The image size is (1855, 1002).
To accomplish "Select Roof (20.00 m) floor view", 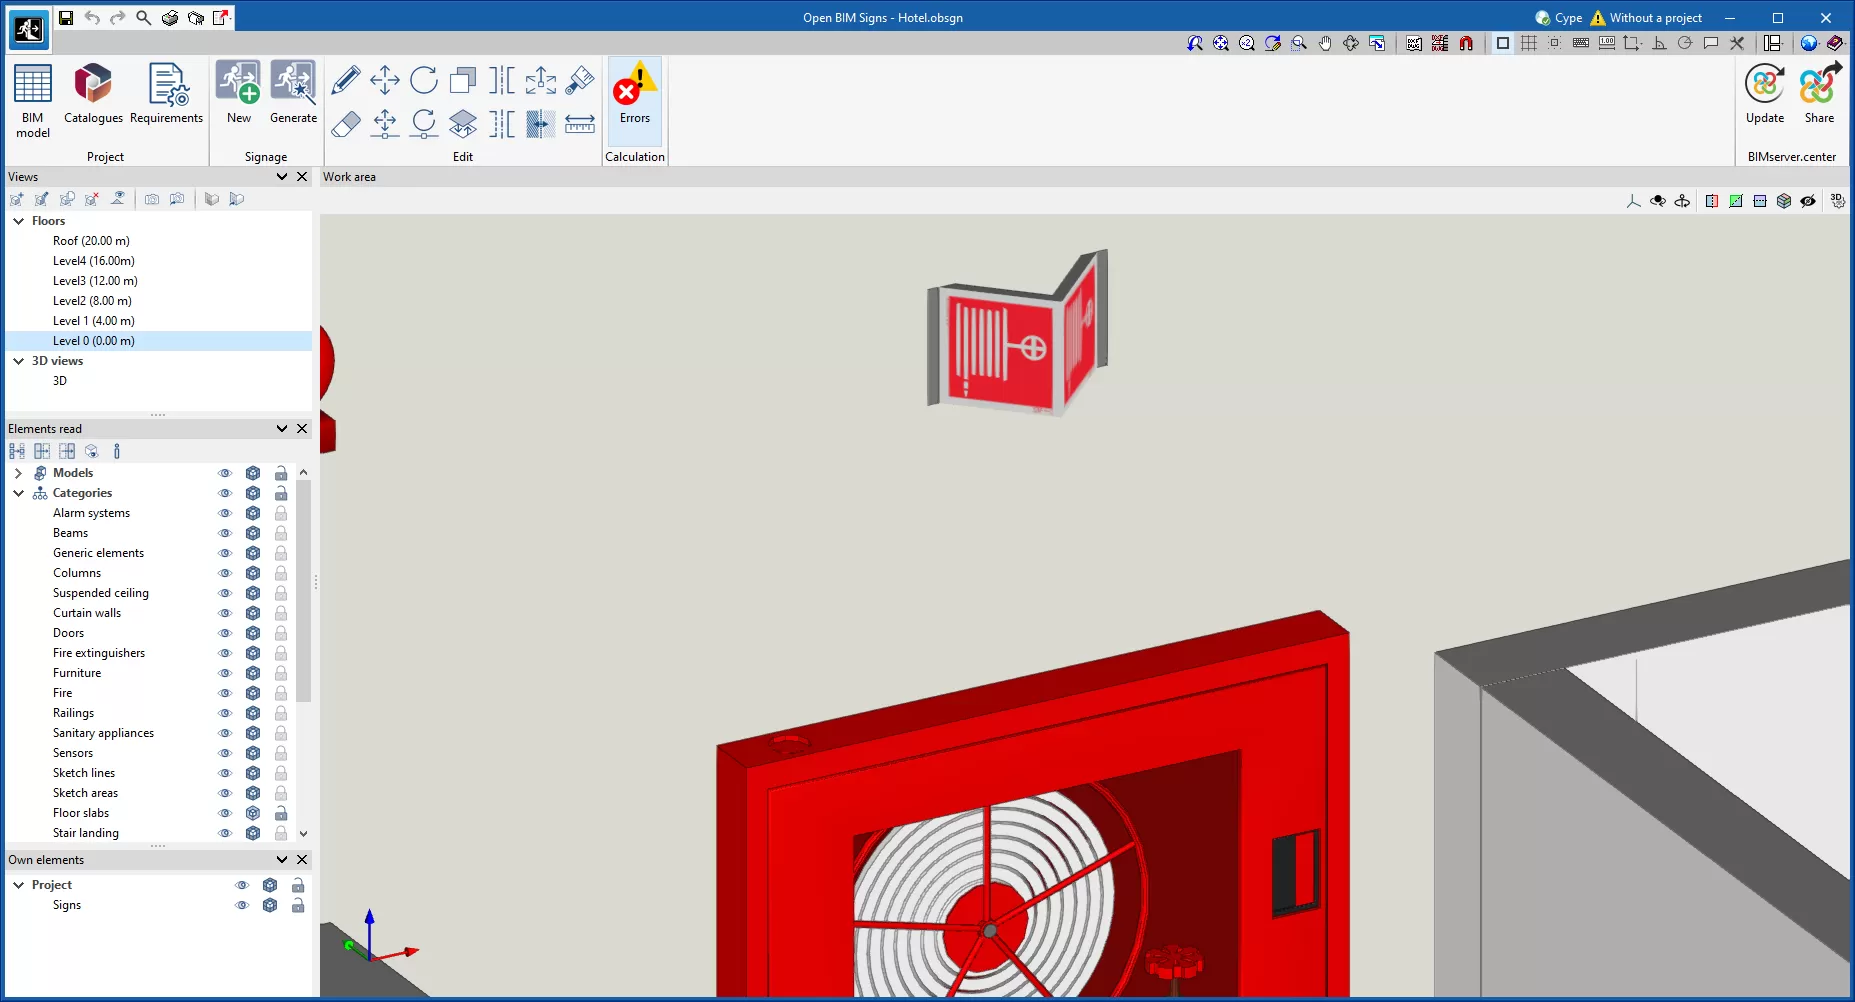I will (91, 241).
